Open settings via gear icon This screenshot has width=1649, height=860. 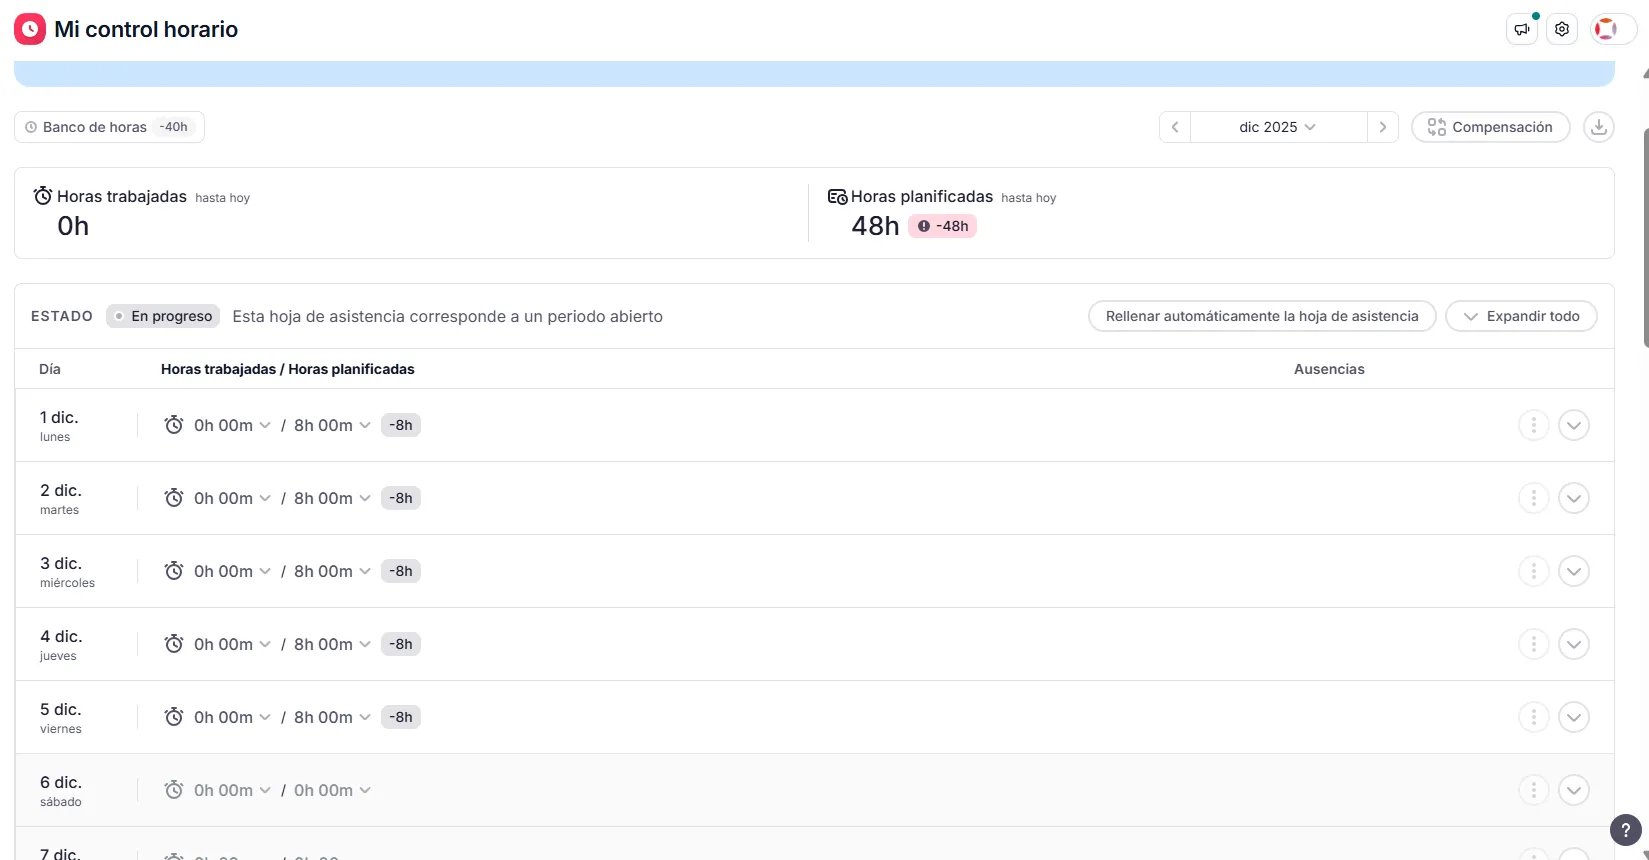[x=1562, y=30]
